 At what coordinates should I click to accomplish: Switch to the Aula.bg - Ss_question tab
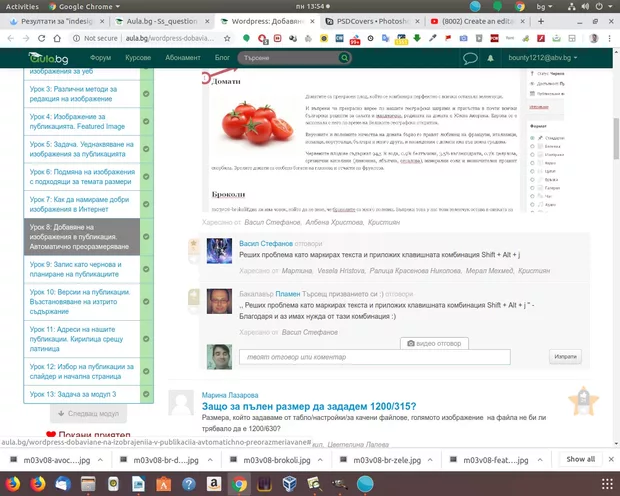[x=162, y=21]
